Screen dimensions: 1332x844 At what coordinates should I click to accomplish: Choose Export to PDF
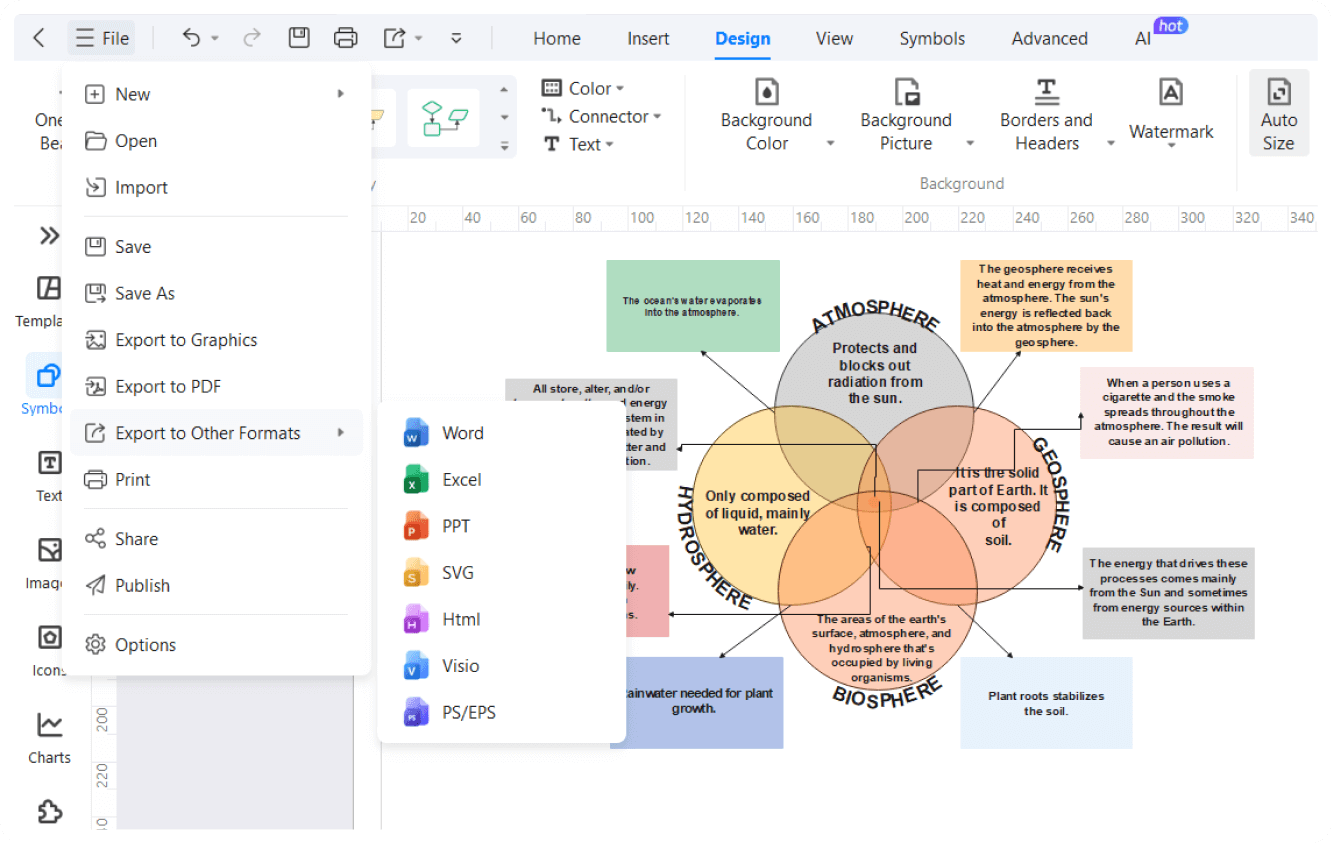(216, 387)
